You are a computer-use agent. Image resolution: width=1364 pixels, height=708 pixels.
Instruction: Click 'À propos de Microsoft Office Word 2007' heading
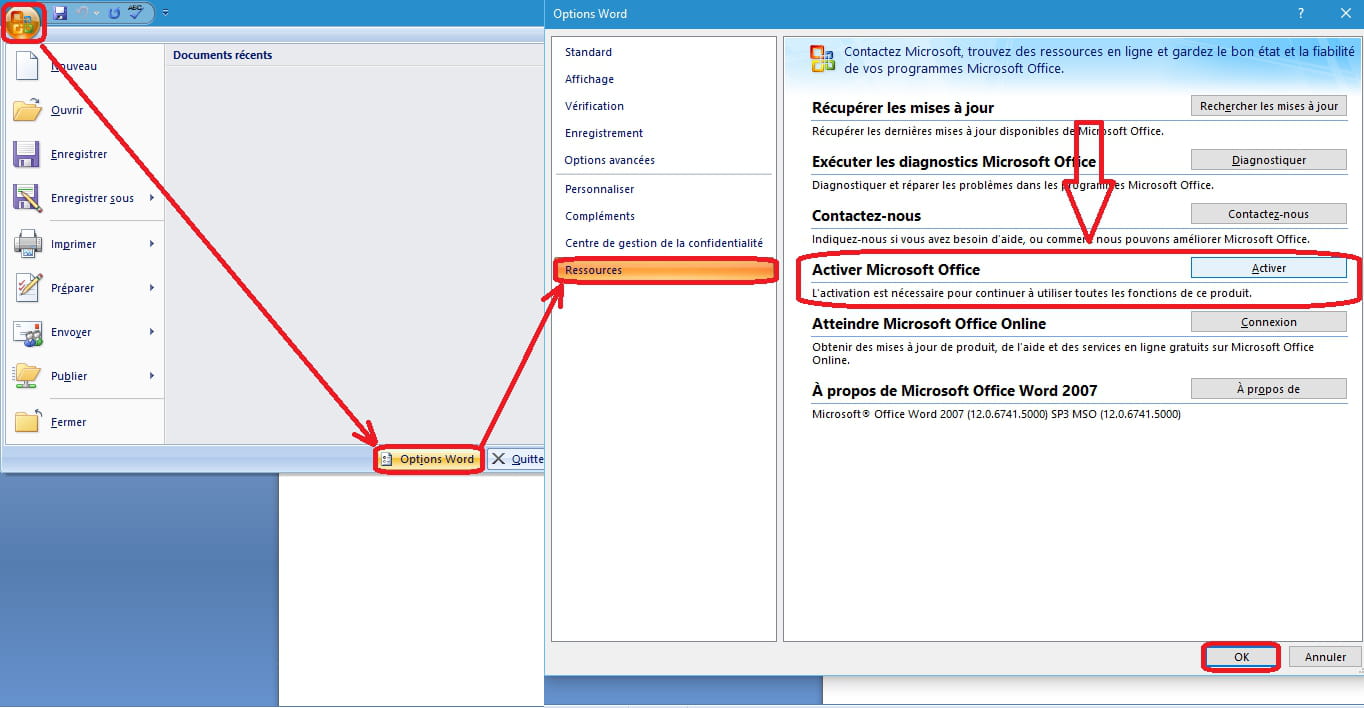(955, 391)
